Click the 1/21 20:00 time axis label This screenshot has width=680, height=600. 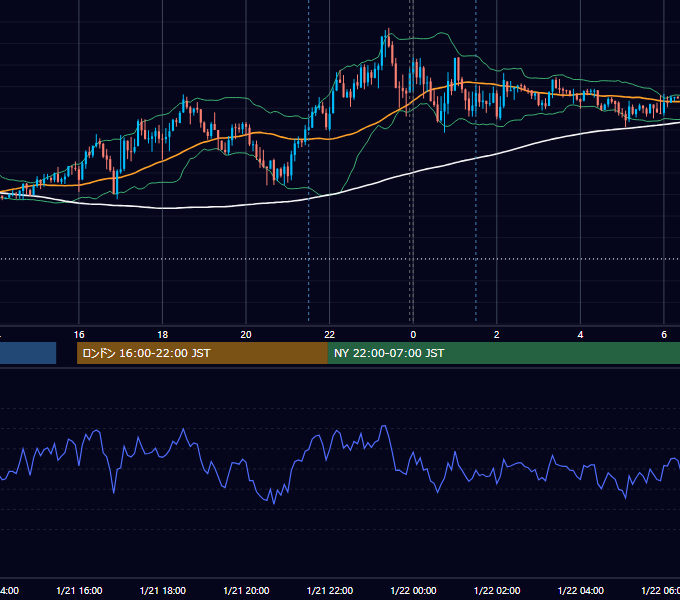tap(246, 590)
